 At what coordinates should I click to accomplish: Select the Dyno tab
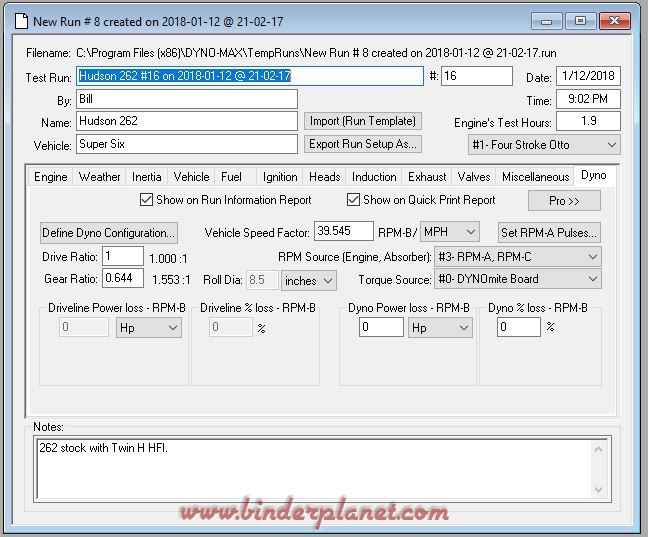click(594, 175)
